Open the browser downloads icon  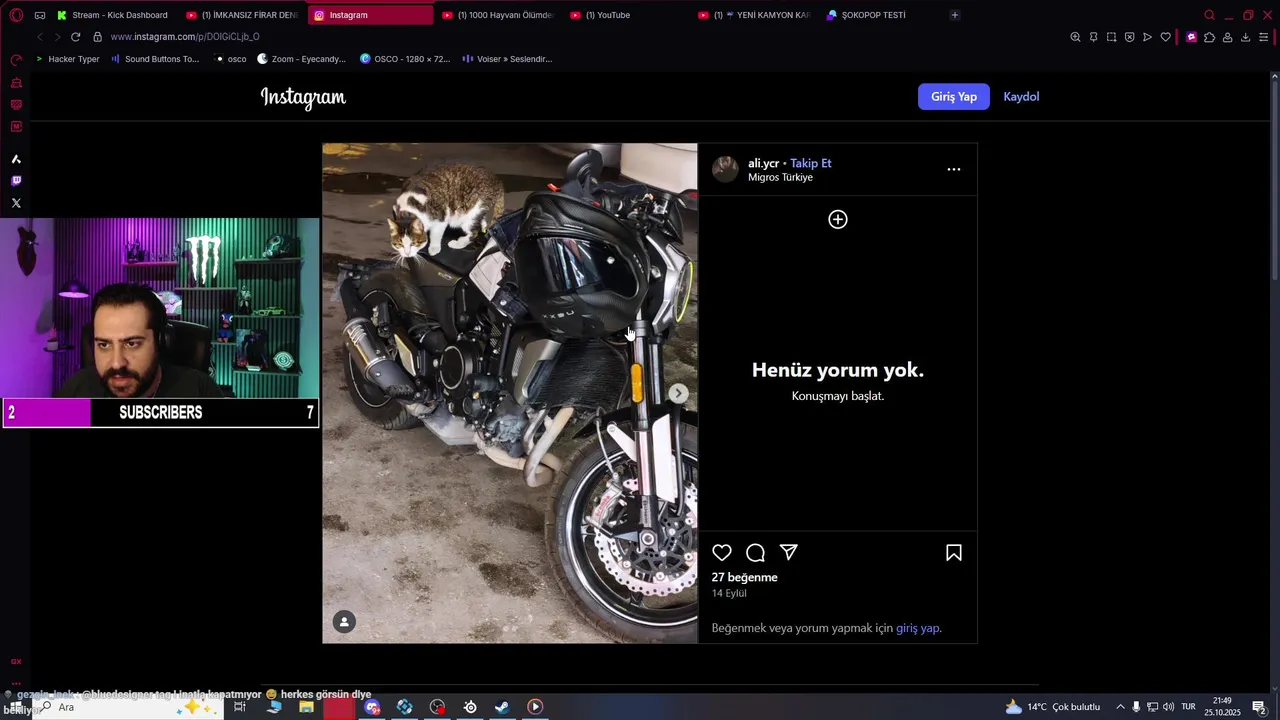(x=1245, y=37)
